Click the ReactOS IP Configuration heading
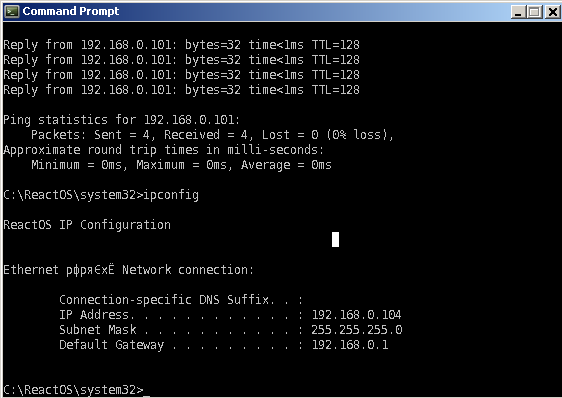This screenshot has width=562, height=398. [87, 225]
